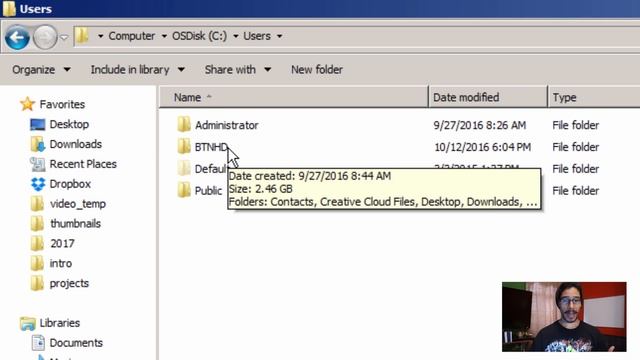
Task: Select Favorites in navigation pane
Action: pyautogui.click(x=62, y=104)
